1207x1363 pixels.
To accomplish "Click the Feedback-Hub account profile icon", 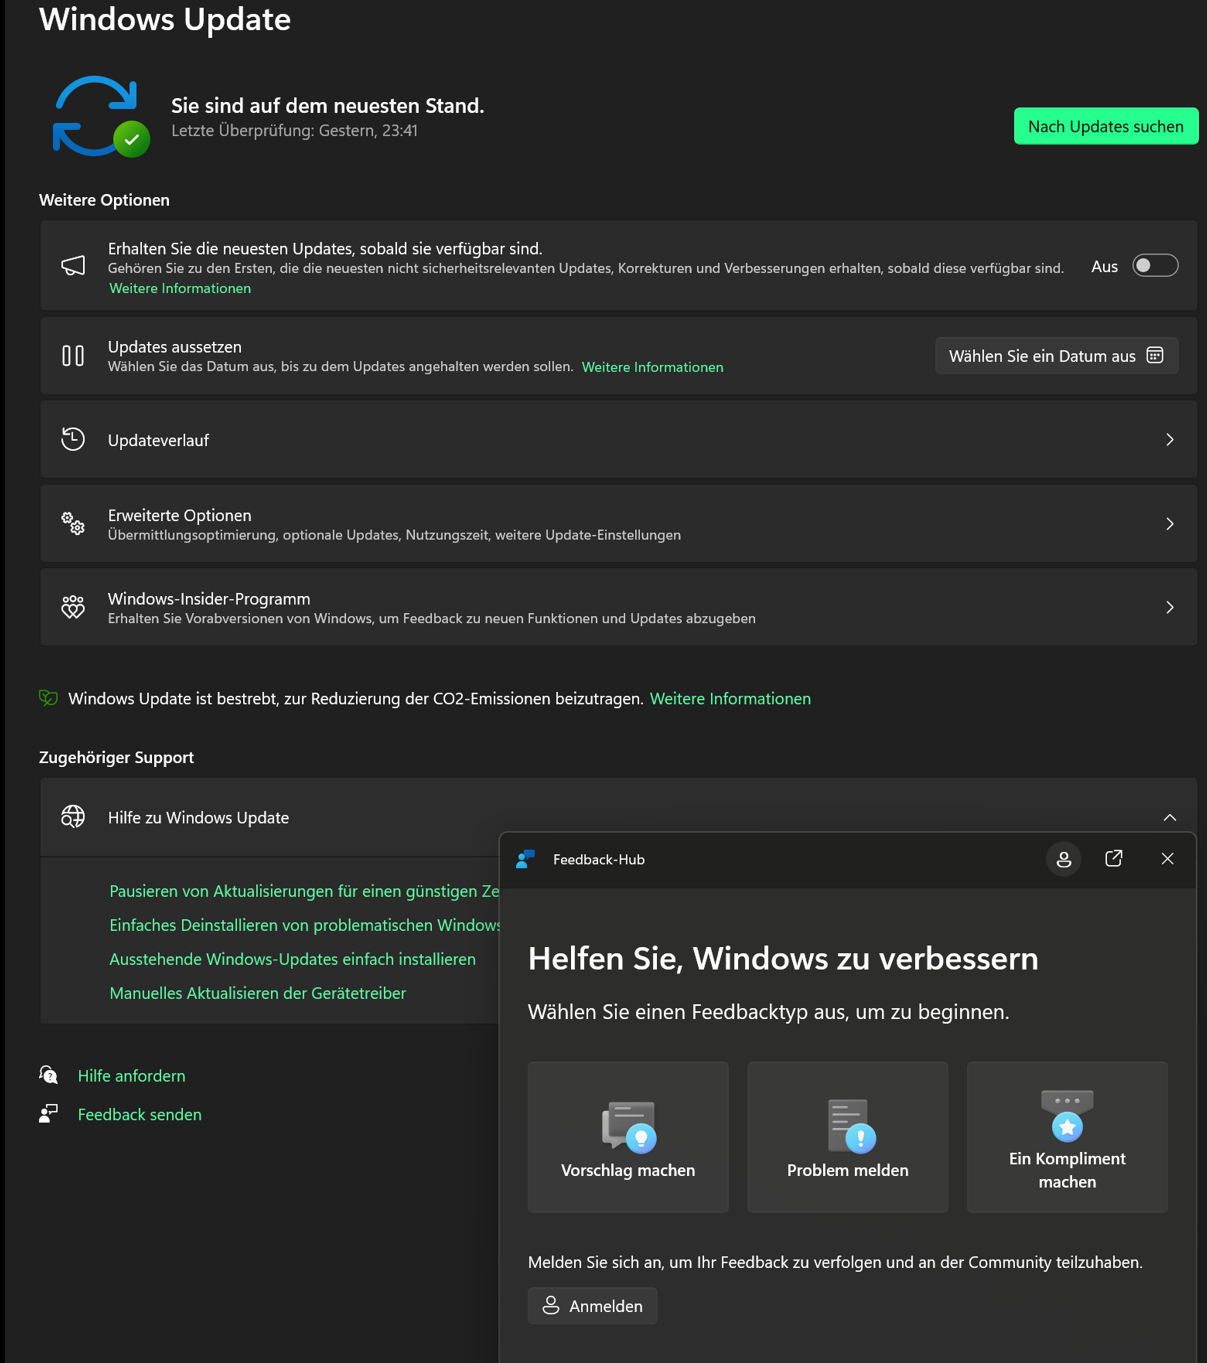I will [x=1063, y=859].
